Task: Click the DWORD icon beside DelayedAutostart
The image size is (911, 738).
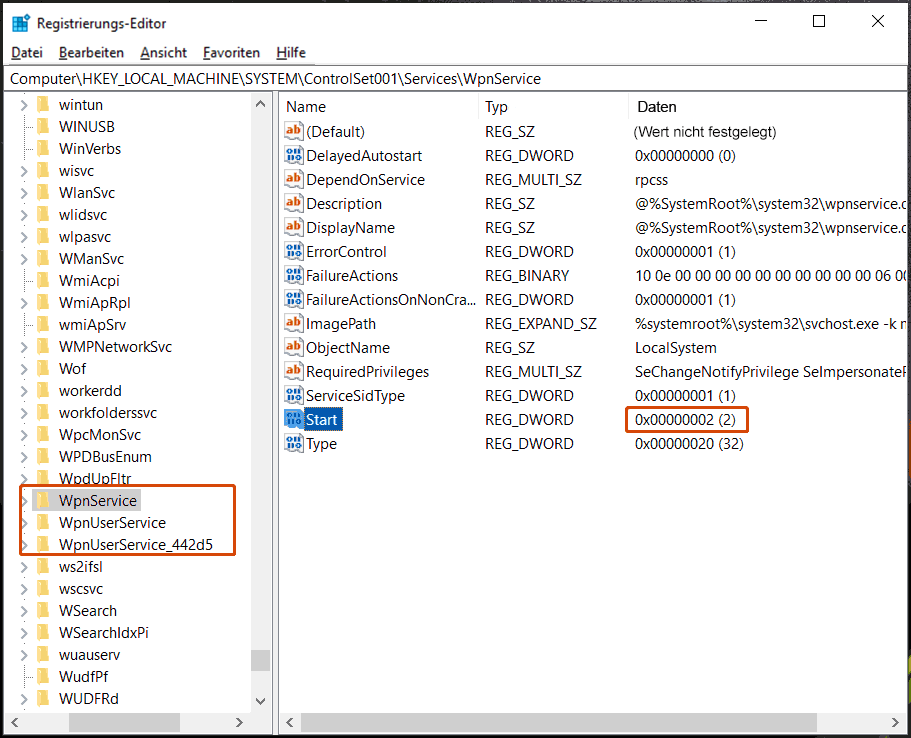Action: click(x=293, y=155)
